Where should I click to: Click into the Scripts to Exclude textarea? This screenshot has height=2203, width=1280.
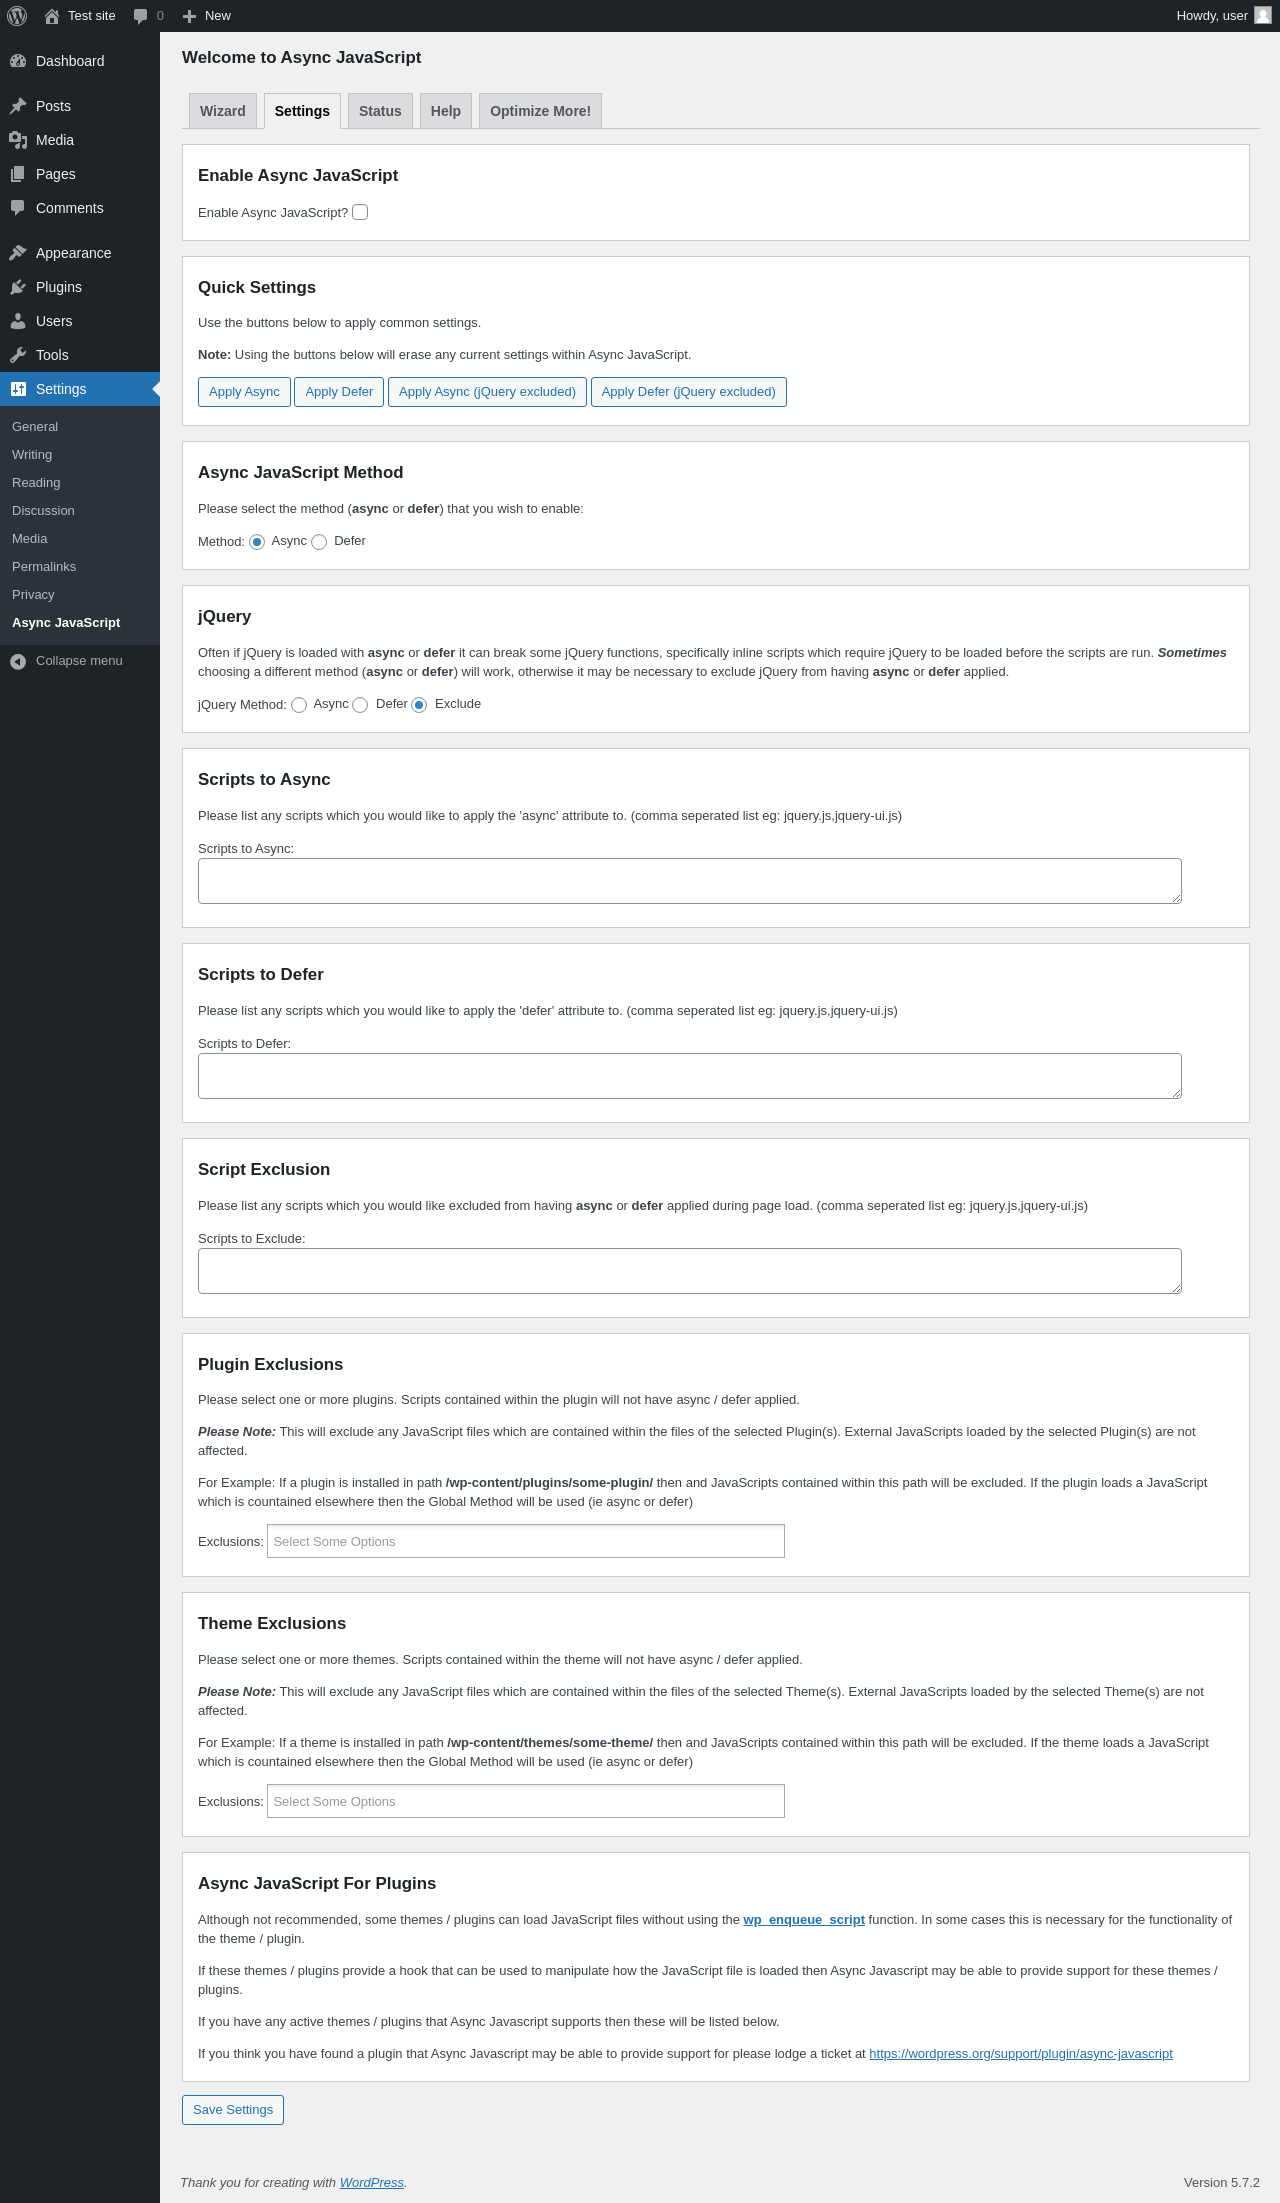689,1271
